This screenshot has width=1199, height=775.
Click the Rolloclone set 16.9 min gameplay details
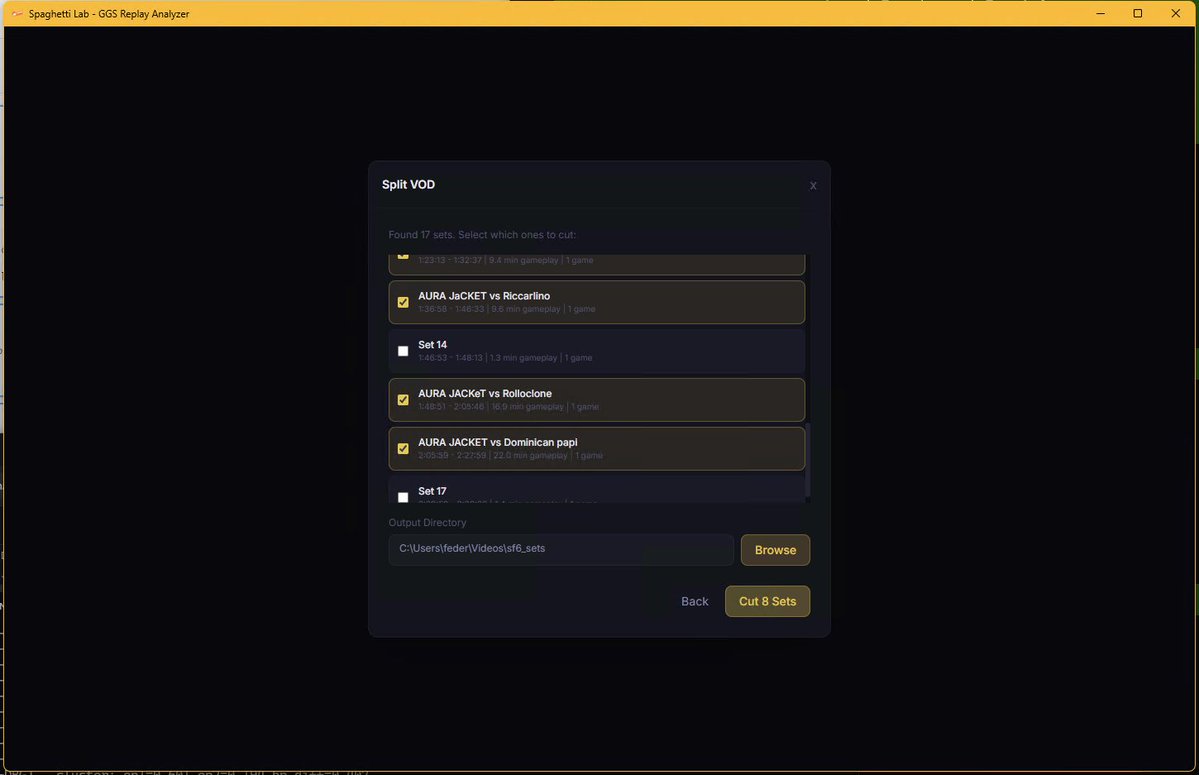pyautogui.click(x=509, y=407)
